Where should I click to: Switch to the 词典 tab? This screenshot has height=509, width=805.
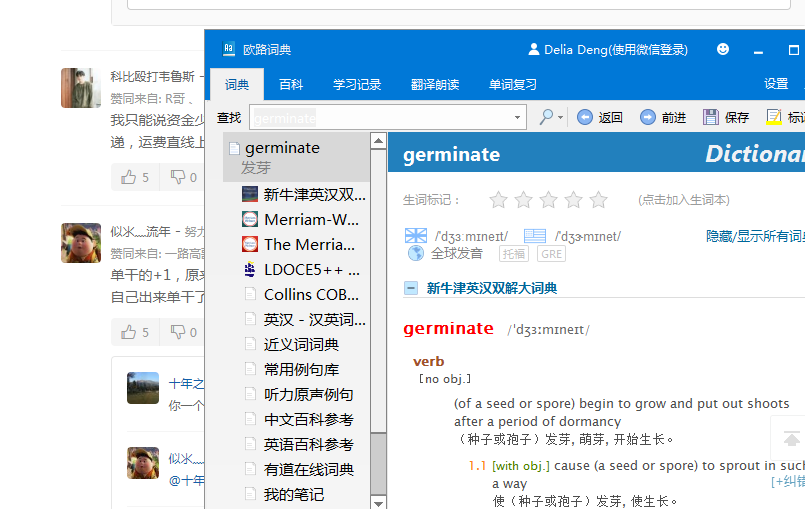pos(237,84)
